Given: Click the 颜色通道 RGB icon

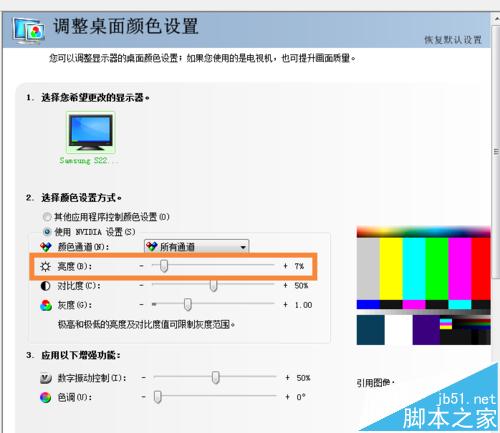Looking at the screenshot, I should 46,247.
